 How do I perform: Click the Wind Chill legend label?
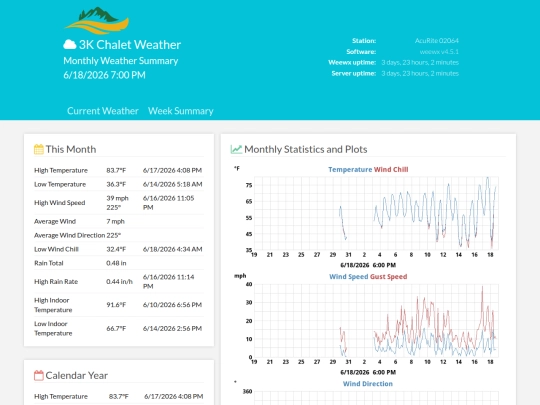(391, 169)
